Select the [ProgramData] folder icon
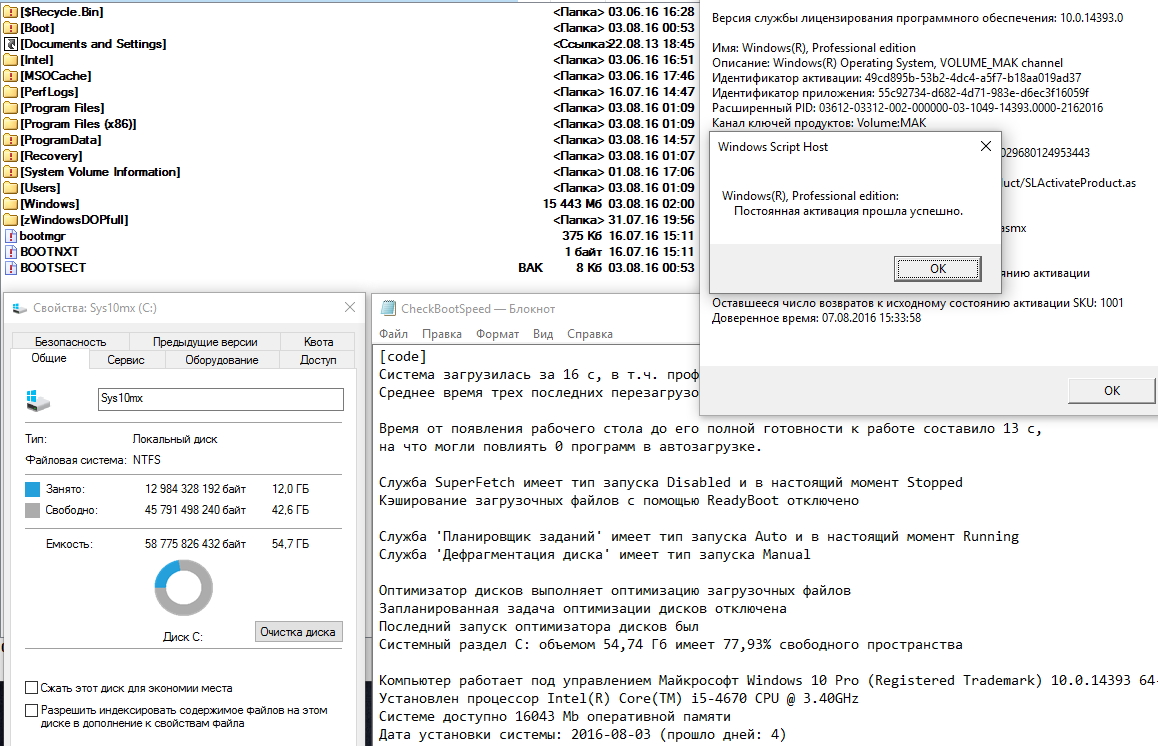1158x746 pixels. click(x=10, y=140)
